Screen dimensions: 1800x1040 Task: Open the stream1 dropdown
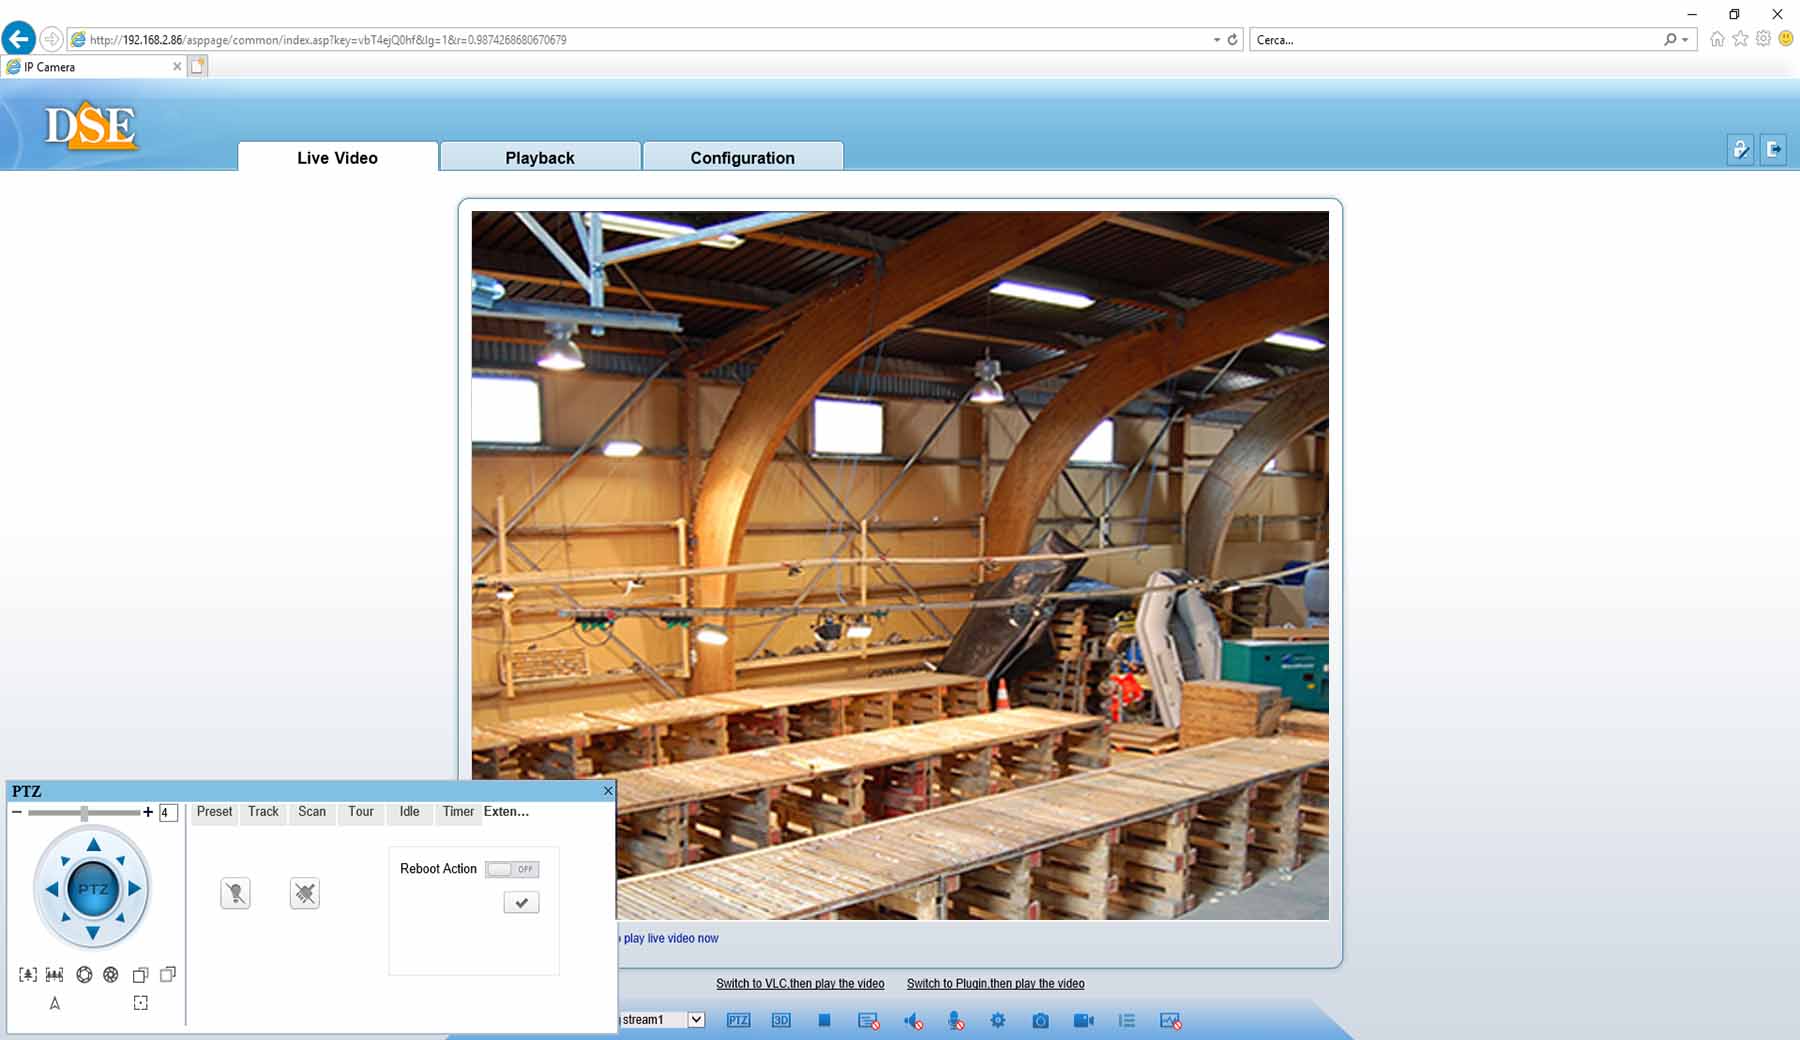(696, 1020)
